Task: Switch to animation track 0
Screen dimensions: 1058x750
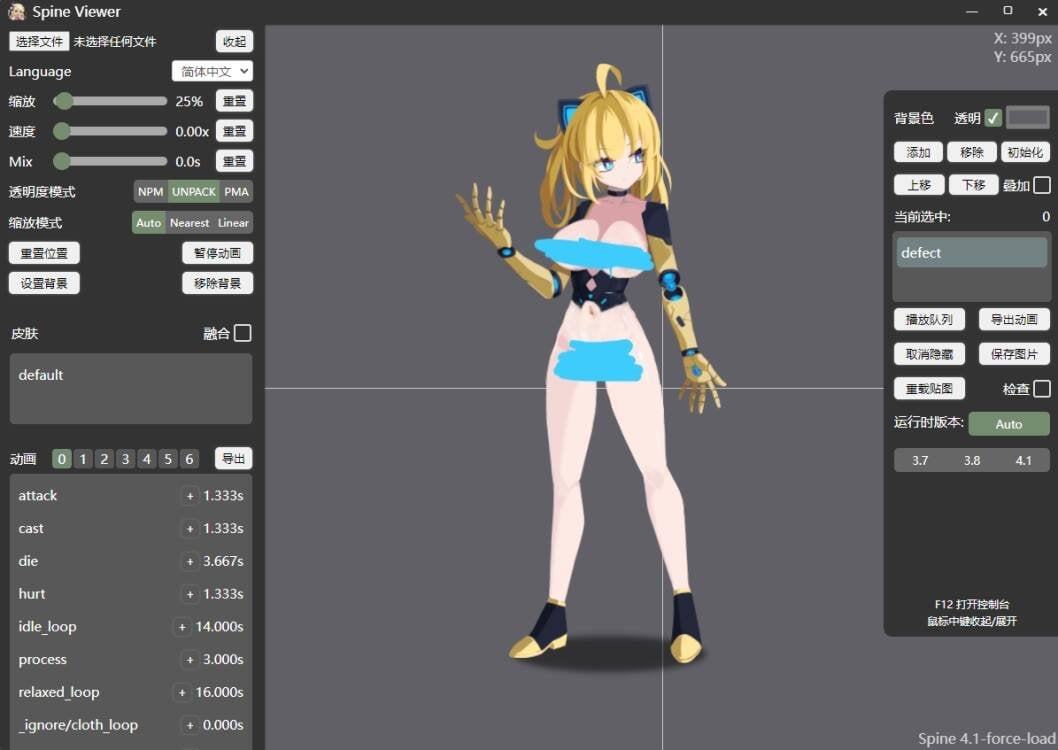Action: point(61,459)
